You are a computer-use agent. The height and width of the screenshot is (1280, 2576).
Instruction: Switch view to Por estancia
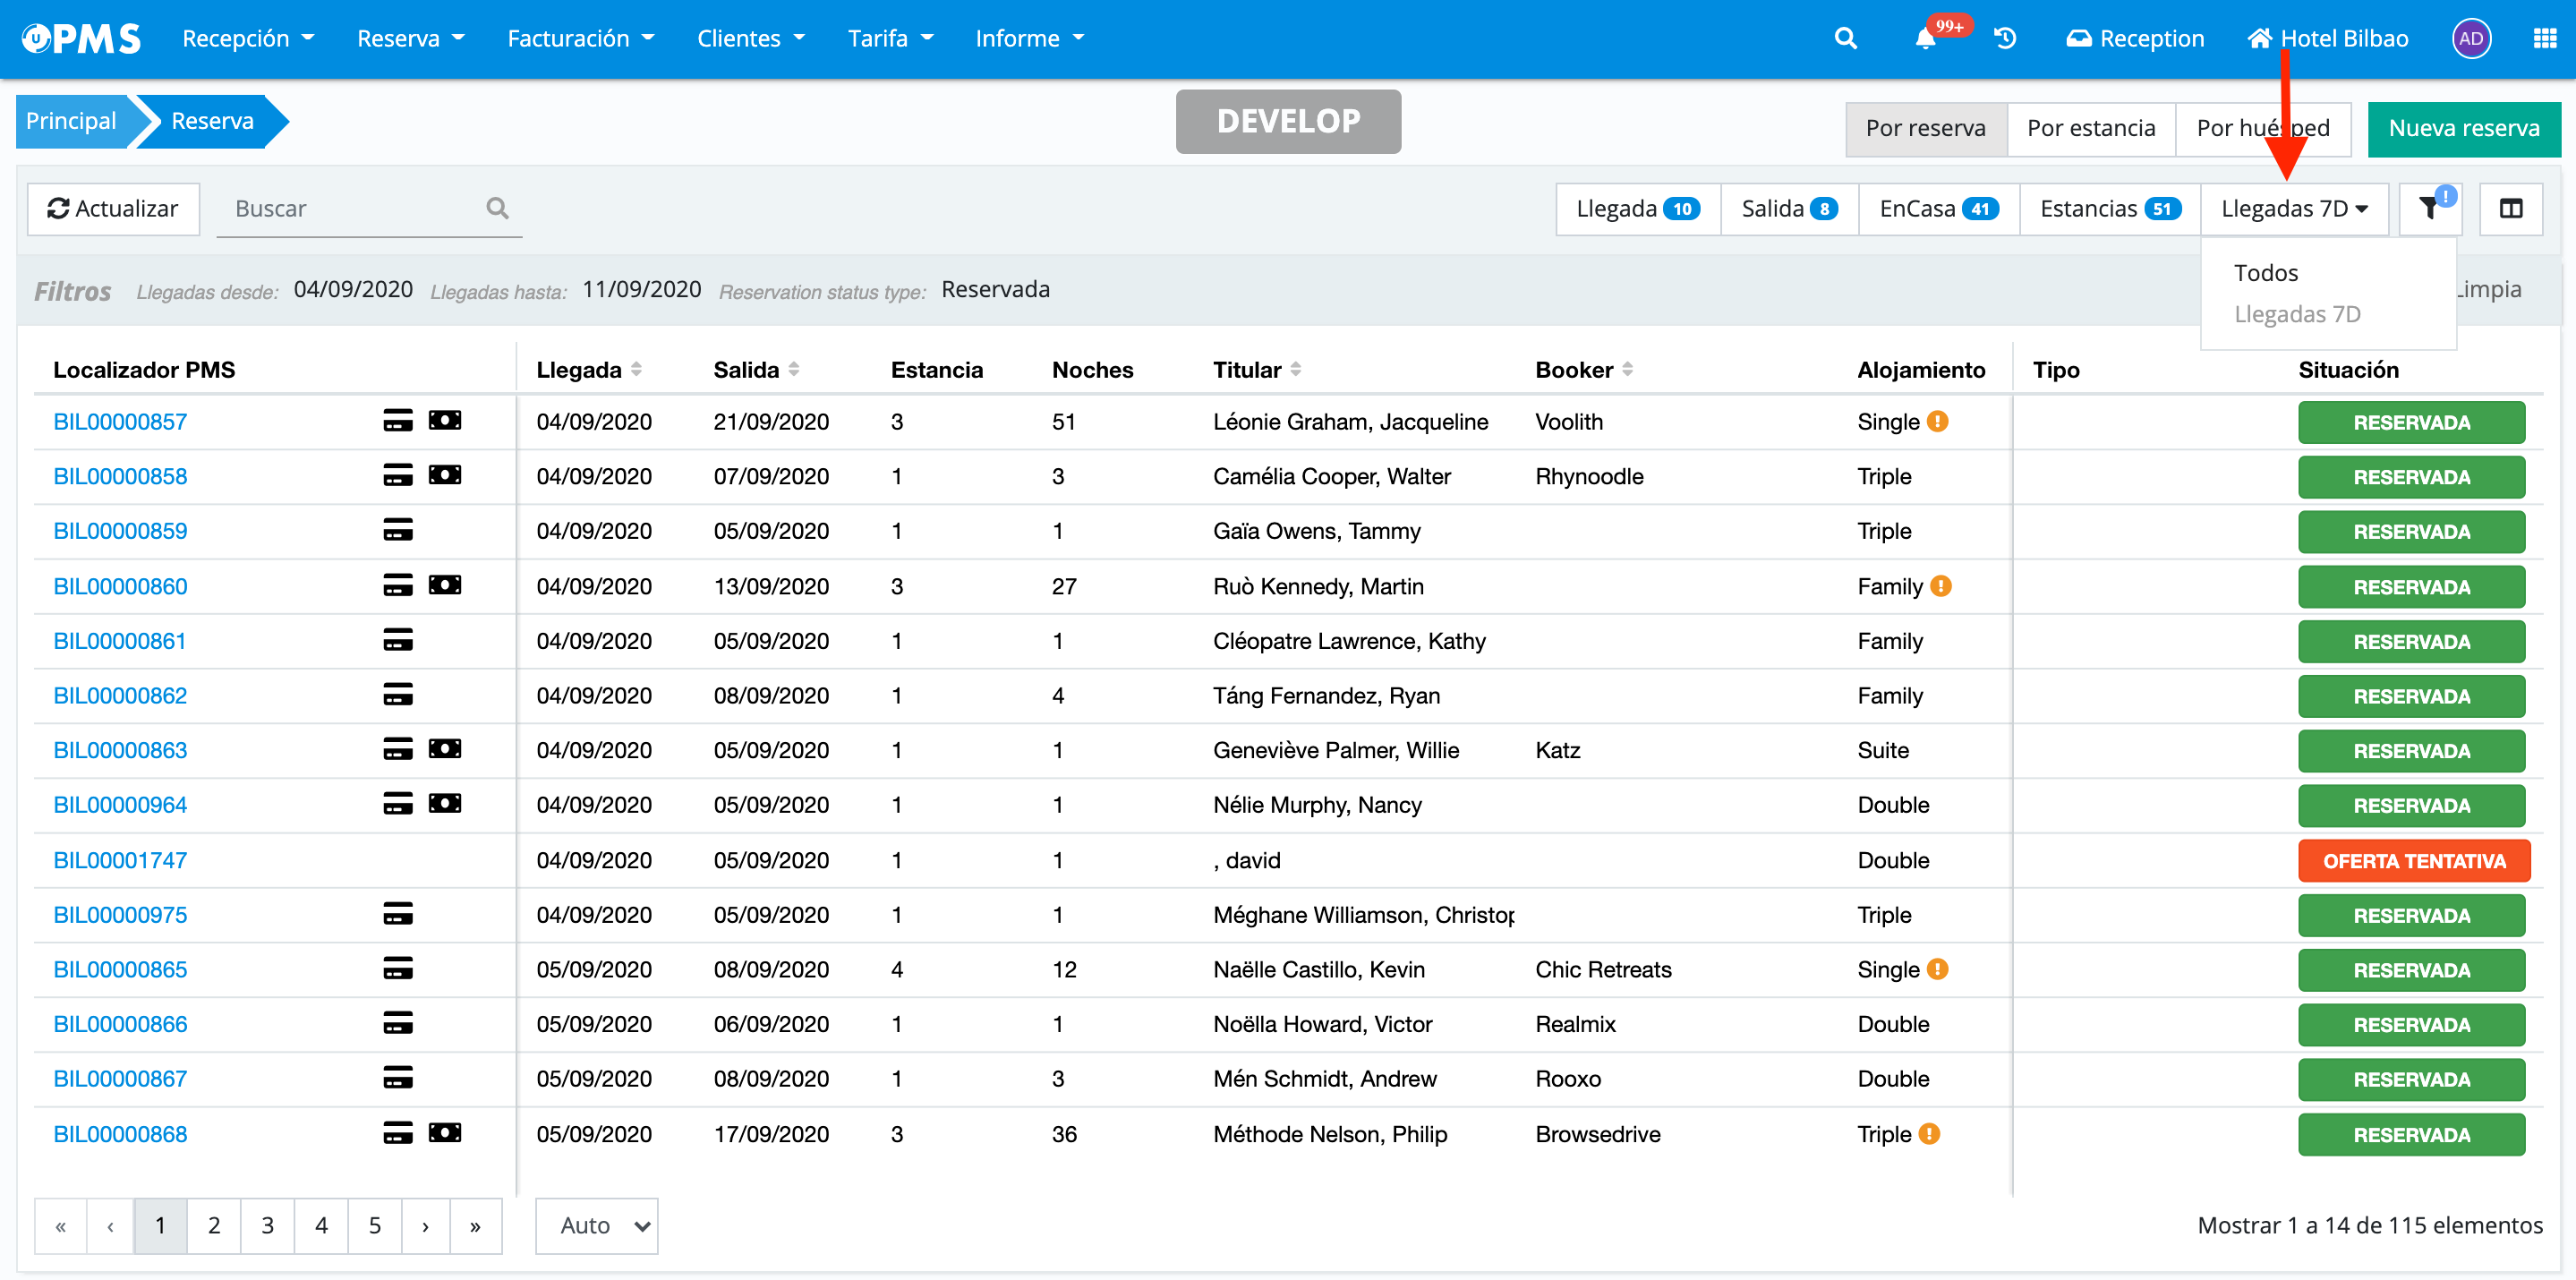(x=2090, y=128)
